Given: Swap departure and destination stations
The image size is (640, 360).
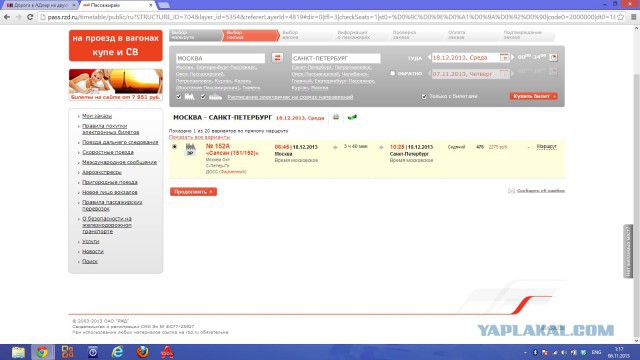Looking at the screenshot, I should point(277,58).
